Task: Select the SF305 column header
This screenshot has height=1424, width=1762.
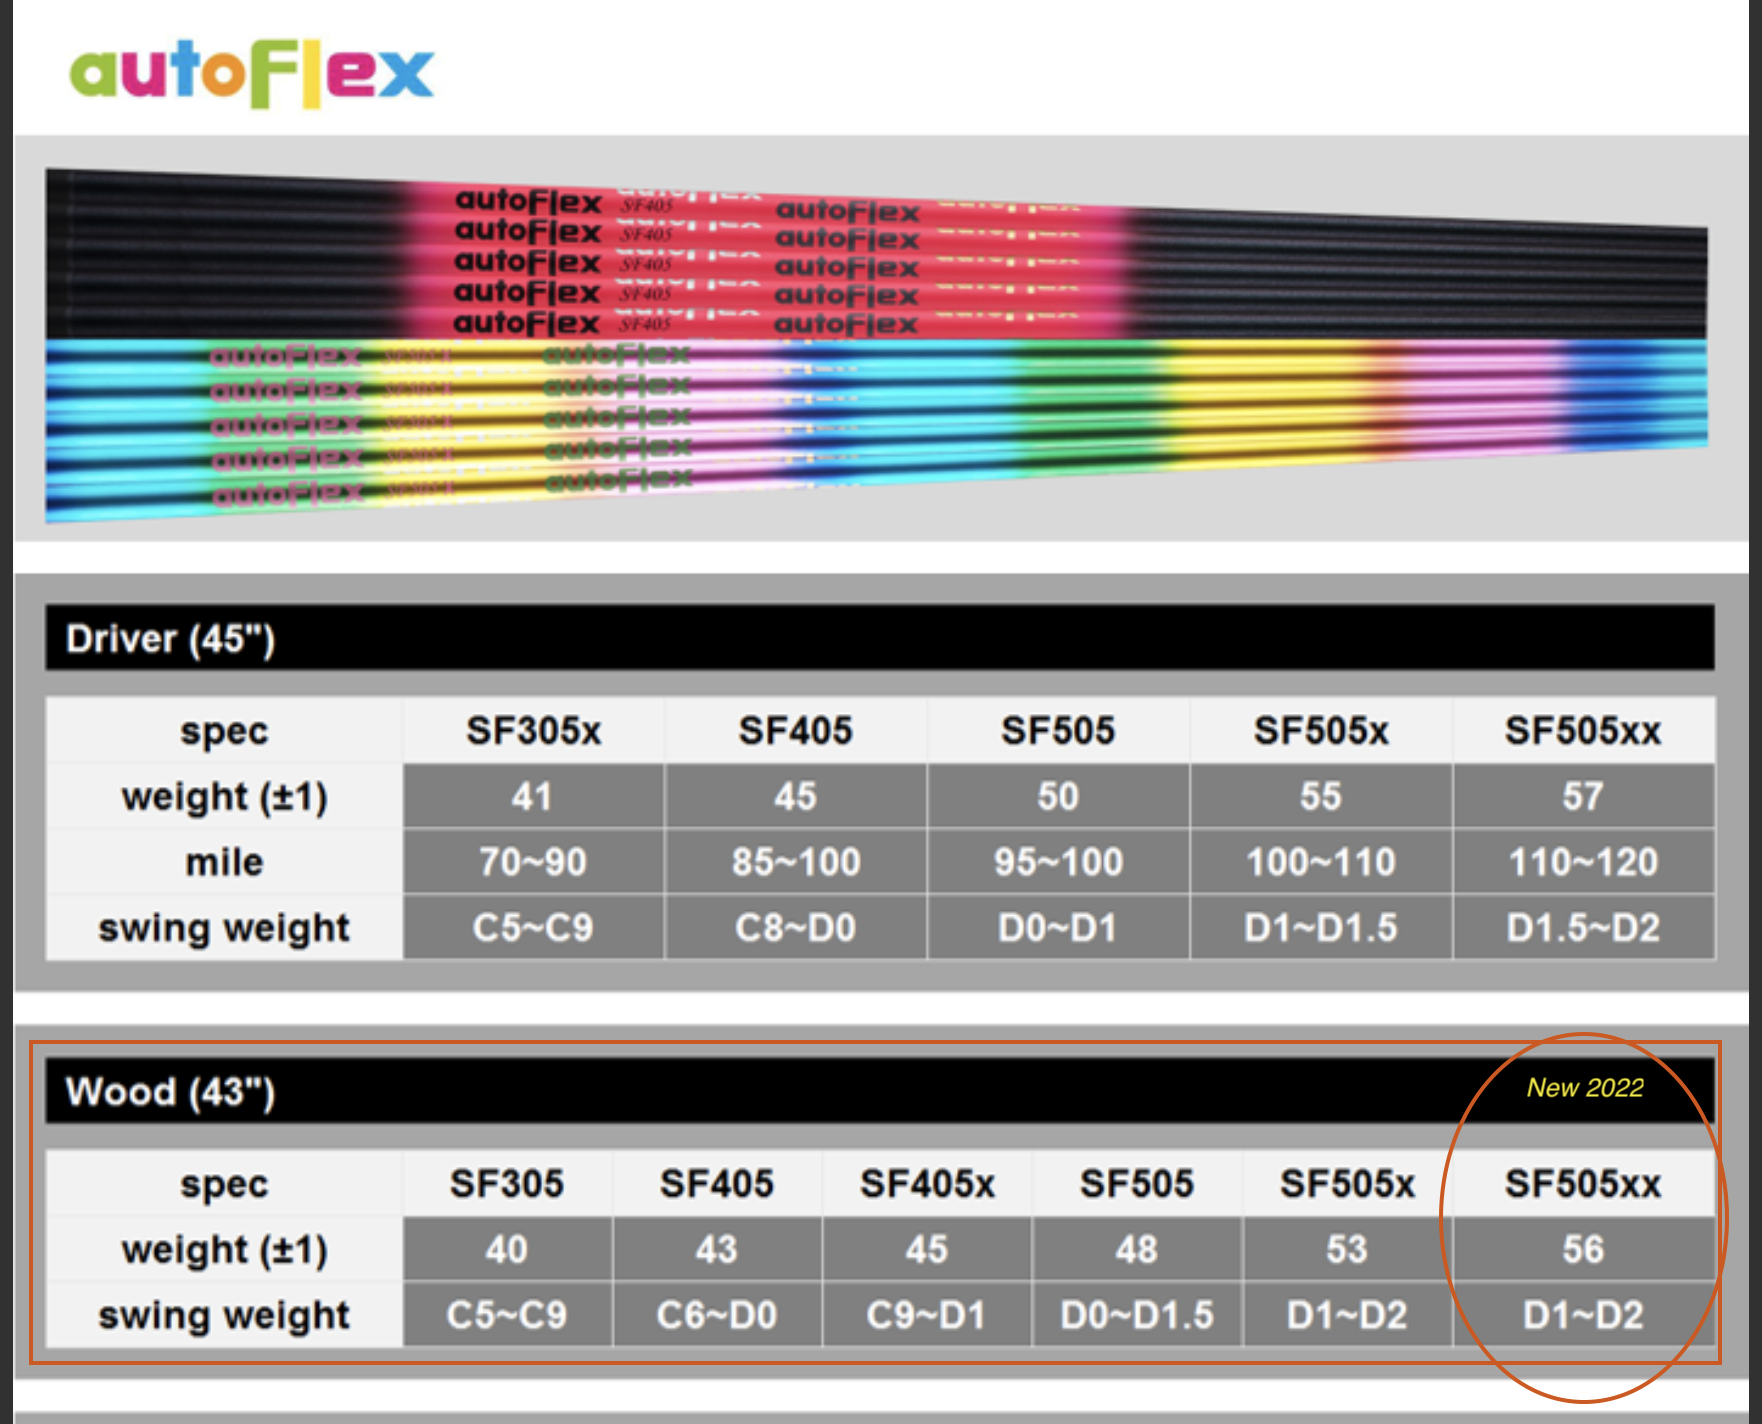Action: tap(507, 1184)
